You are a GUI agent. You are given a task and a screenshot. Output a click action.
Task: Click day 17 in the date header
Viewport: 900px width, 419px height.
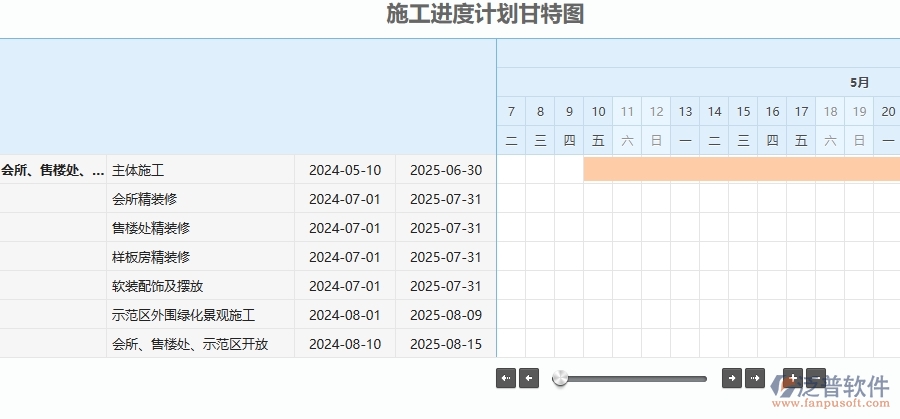coord(801,111)
